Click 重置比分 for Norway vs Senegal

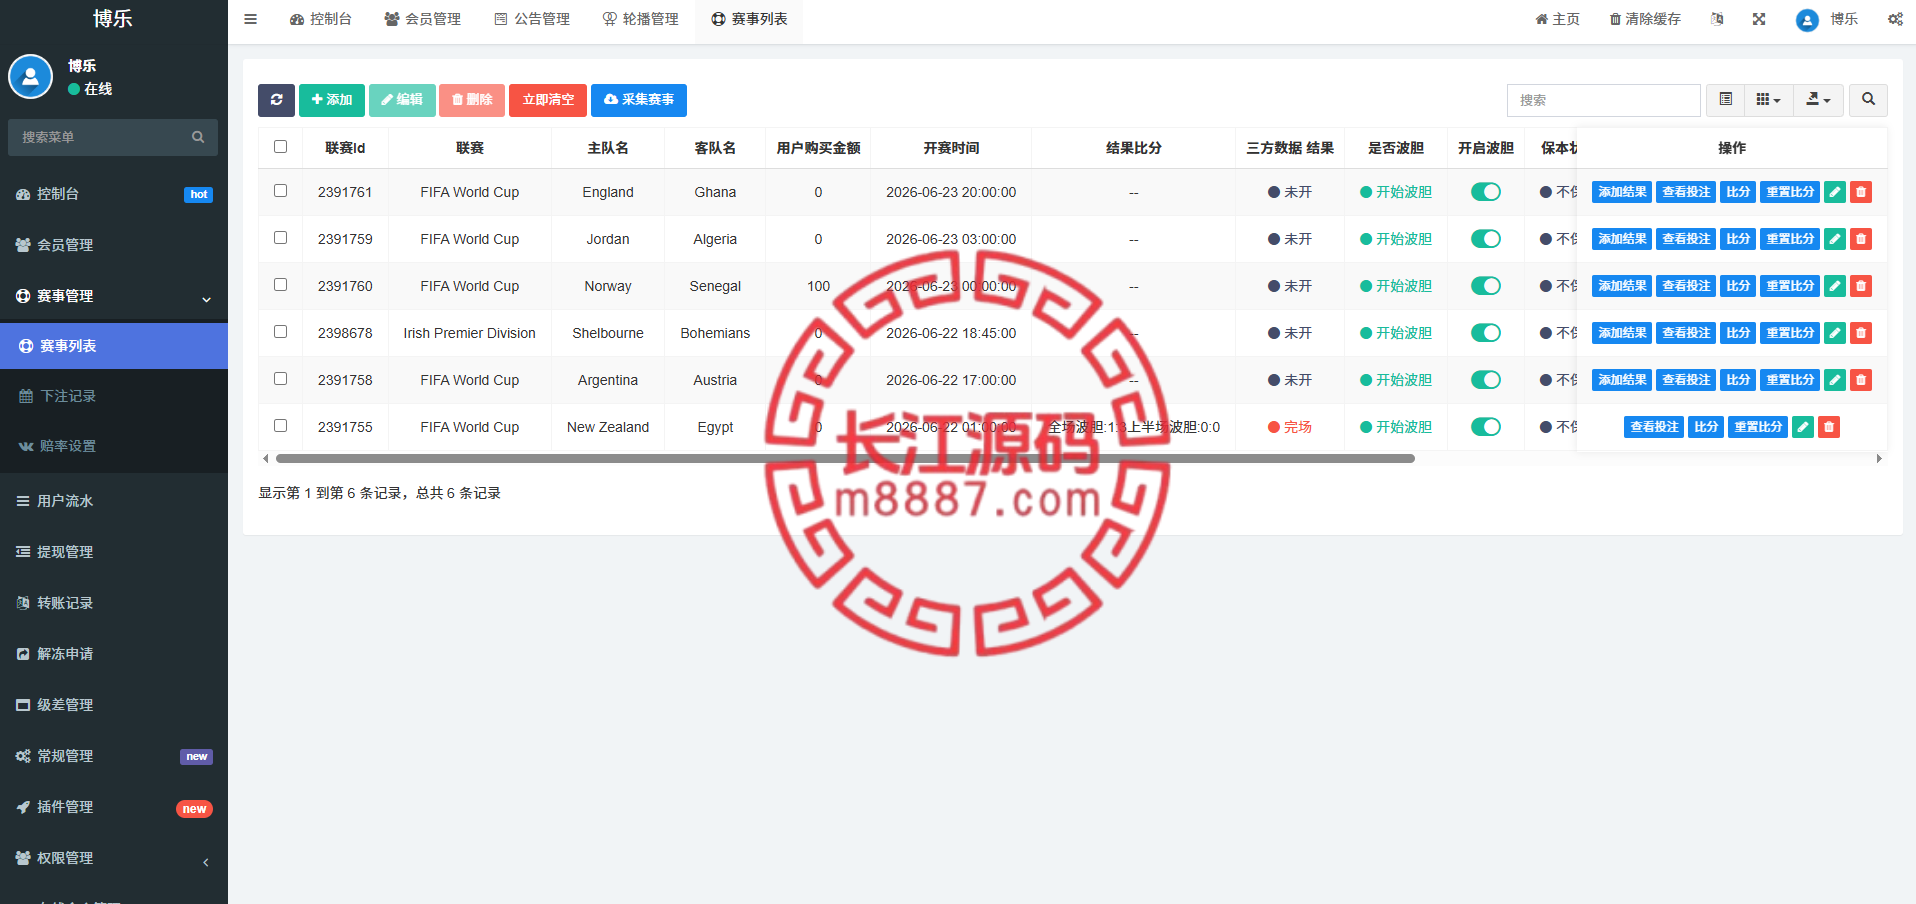[1790, 286]
